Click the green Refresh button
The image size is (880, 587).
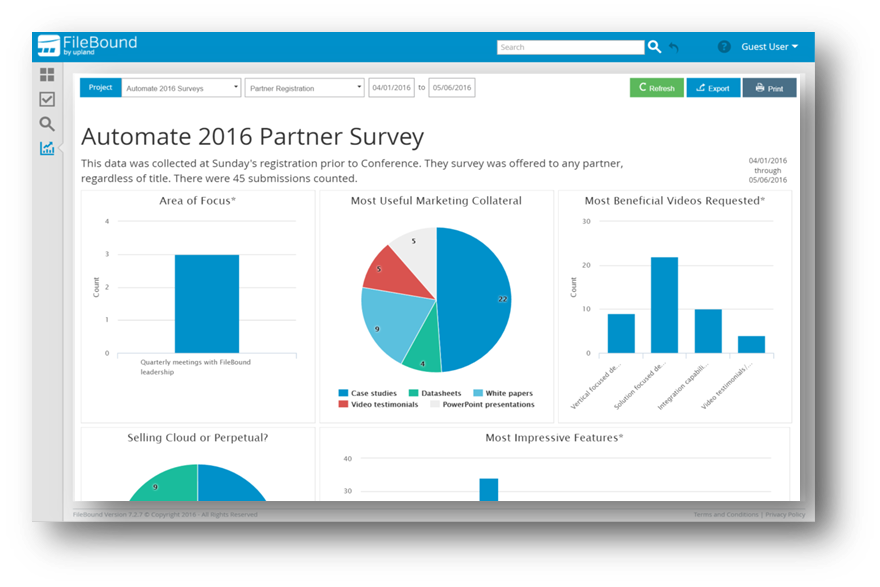click(x=656, y=88)
